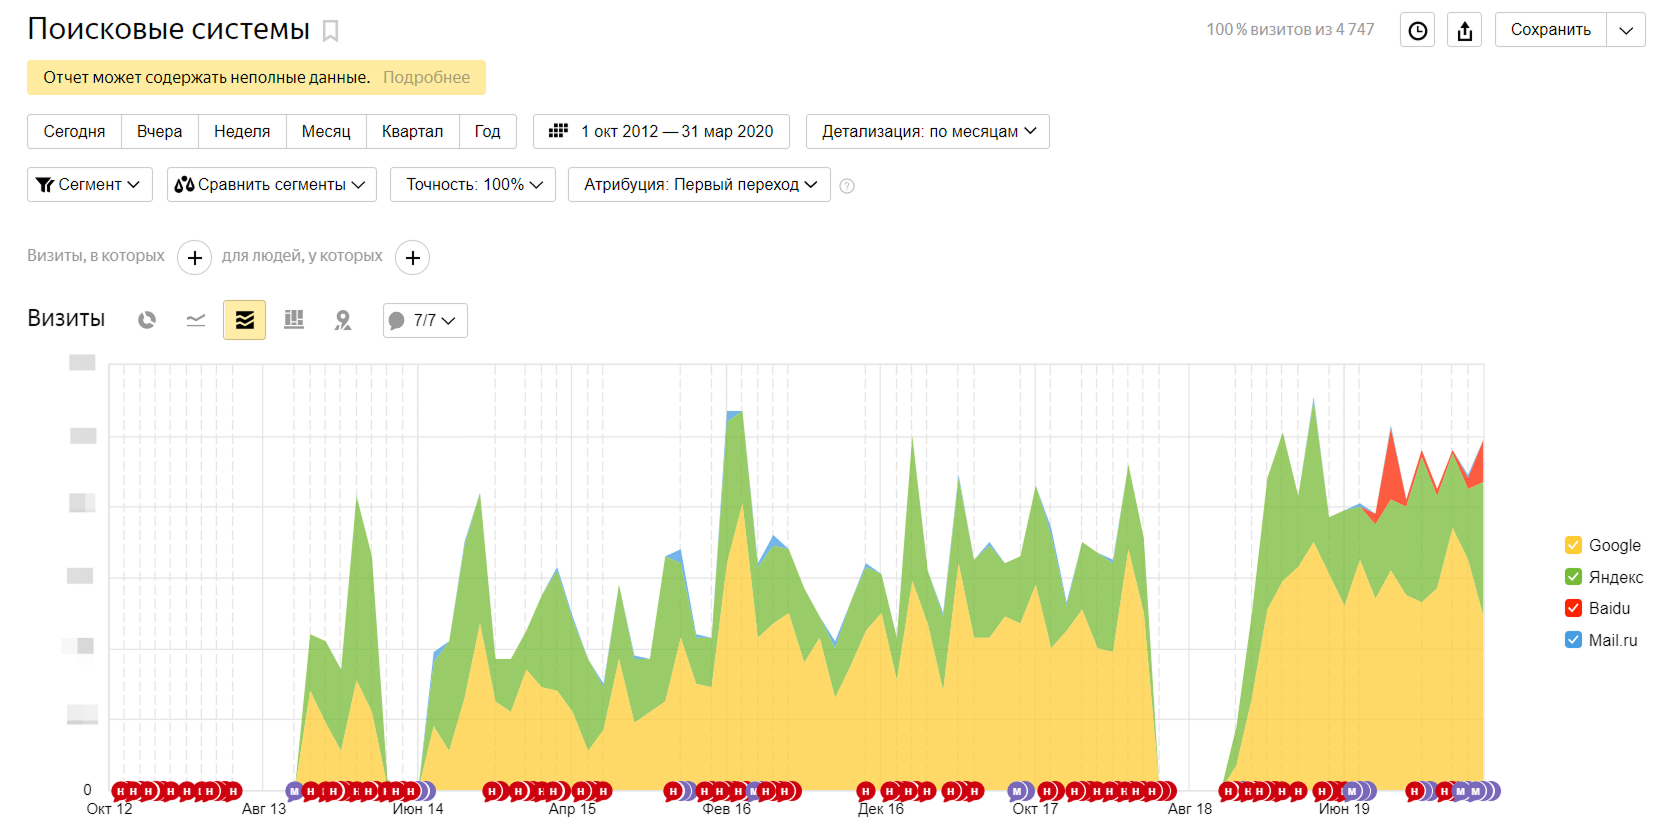The image size is (1662, 837).
Task: Select the stacked area chart icon
Action: (244, 320)
